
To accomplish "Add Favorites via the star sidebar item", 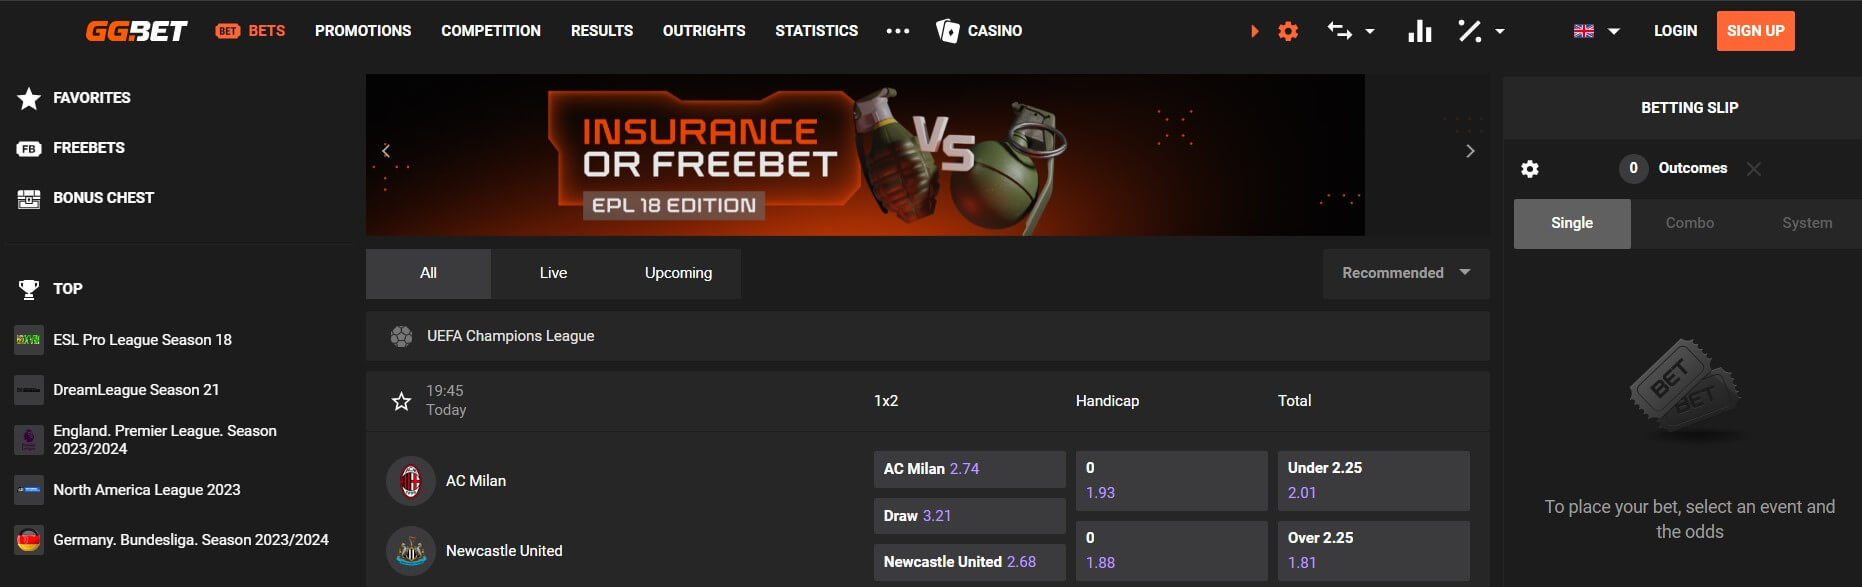I will (27, 97).
